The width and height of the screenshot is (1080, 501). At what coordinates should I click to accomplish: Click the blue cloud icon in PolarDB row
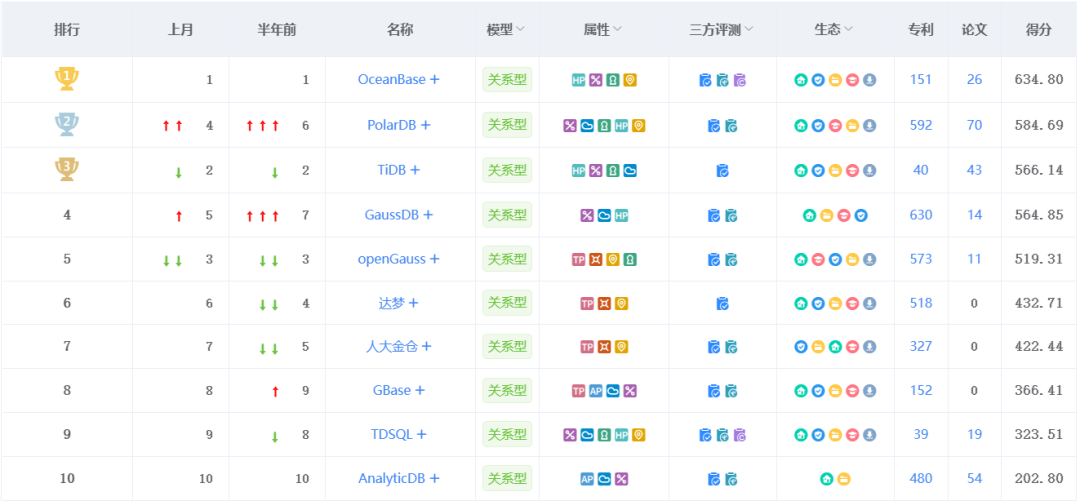coord(587,125)
